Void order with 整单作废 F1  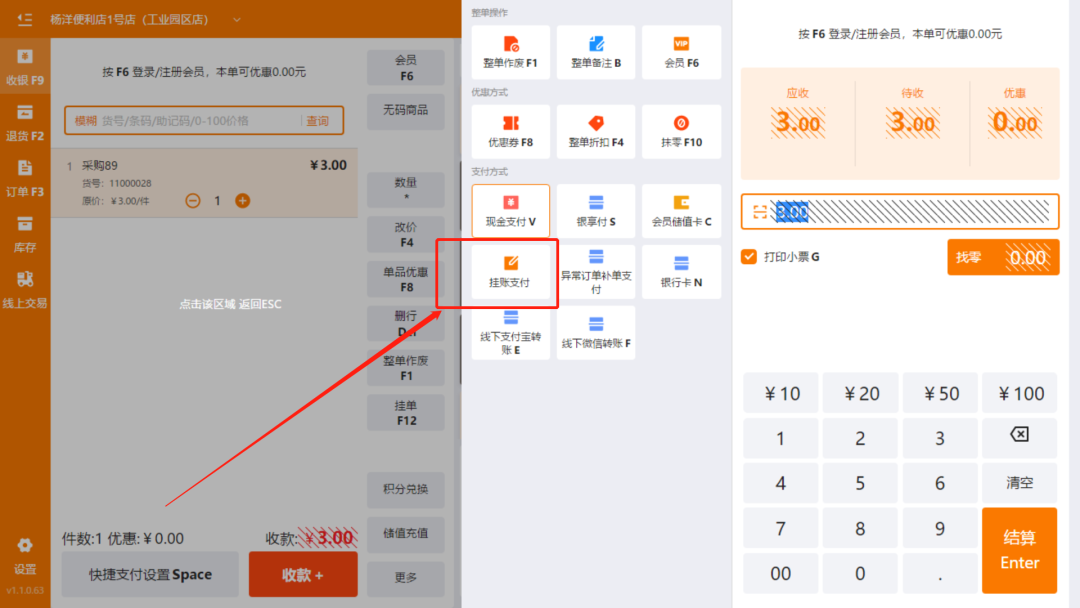(510, 52)
